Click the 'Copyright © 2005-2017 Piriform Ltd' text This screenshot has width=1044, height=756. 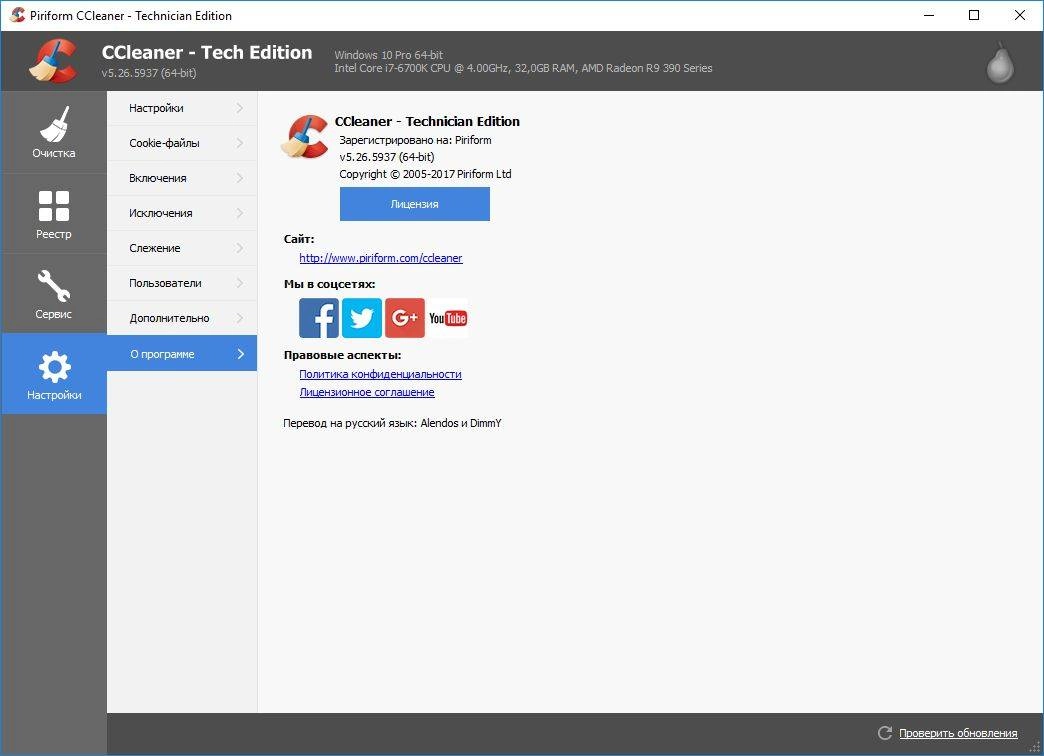(425, 174)
